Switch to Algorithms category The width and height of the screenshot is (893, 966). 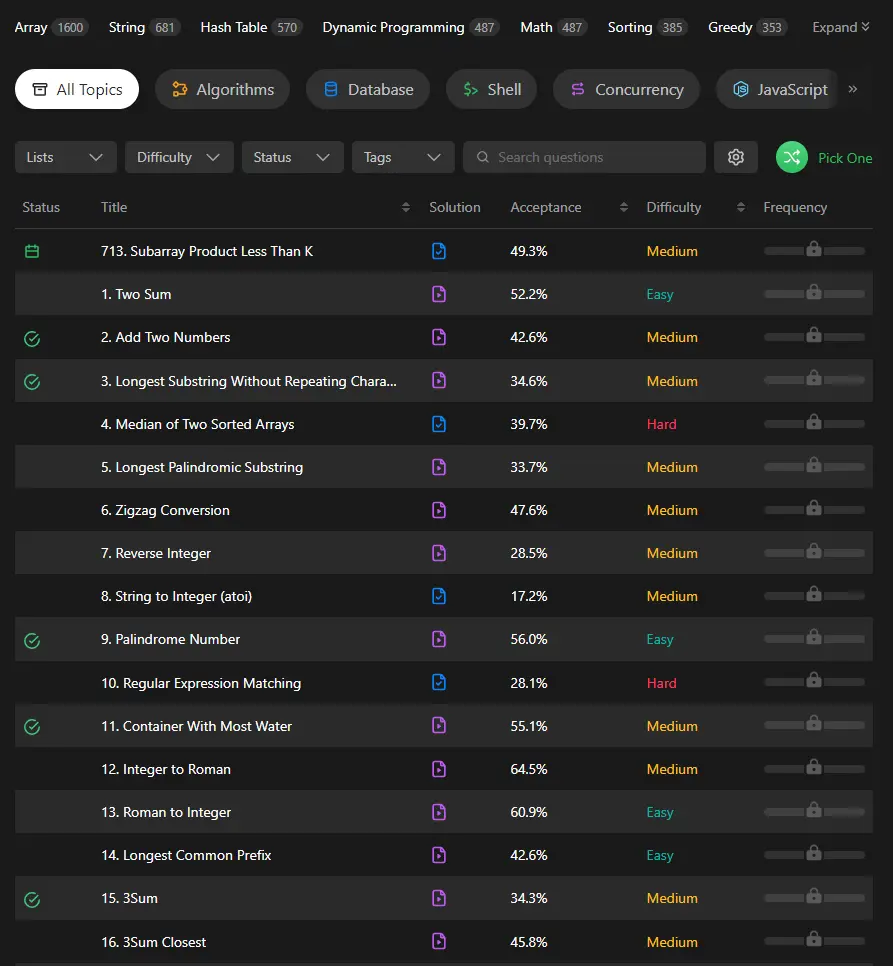pyautogui.click(x=222, y=89)
